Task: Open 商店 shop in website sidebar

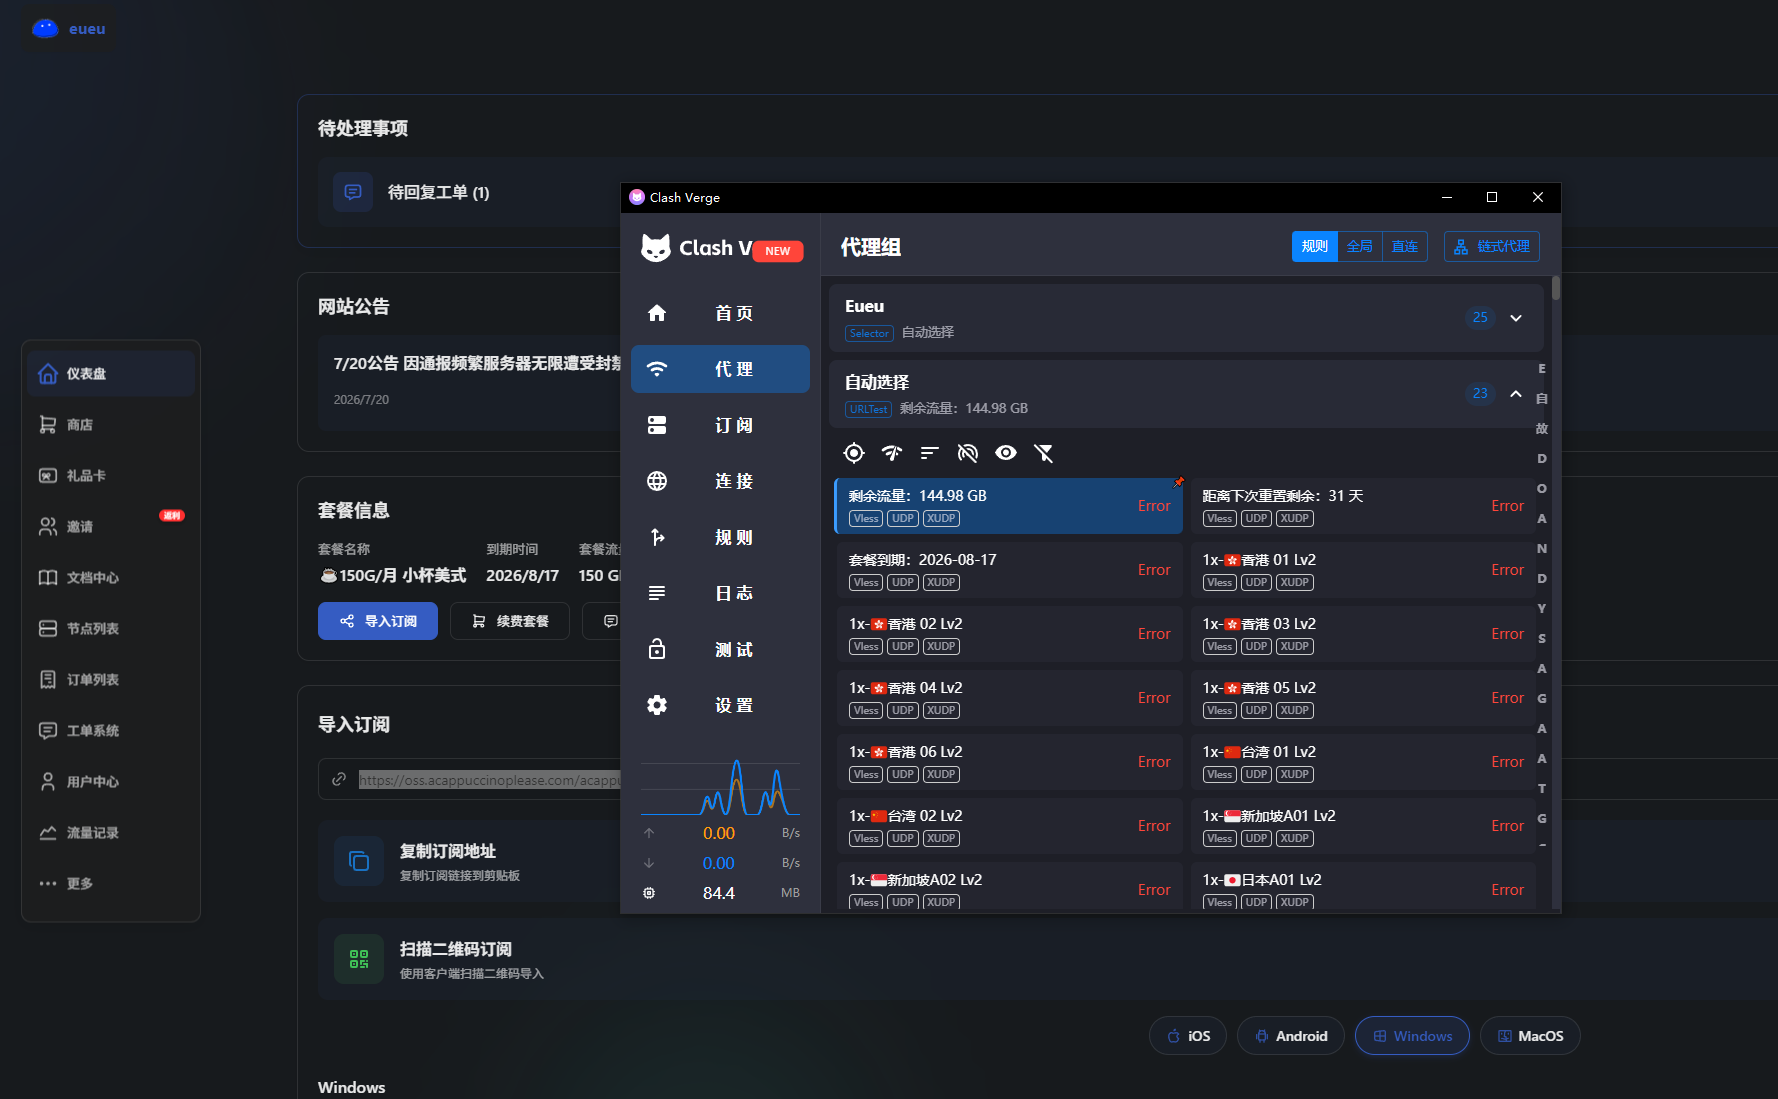Action: point(111,425)
